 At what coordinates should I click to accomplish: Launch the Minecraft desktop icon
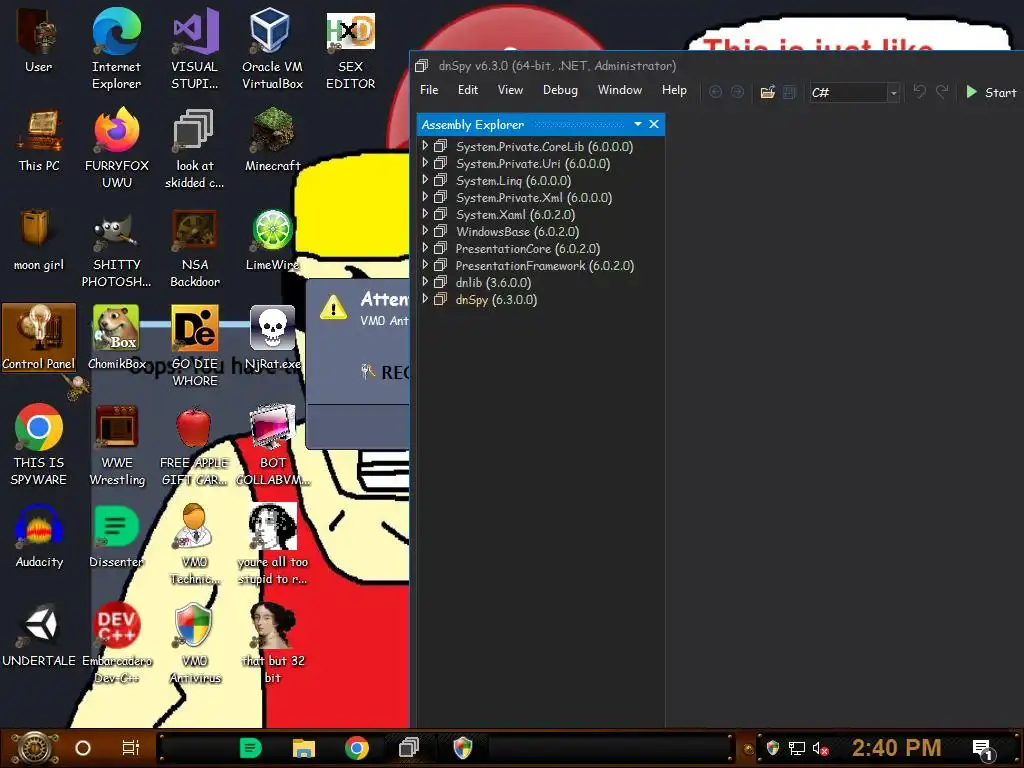coord(272,142)
